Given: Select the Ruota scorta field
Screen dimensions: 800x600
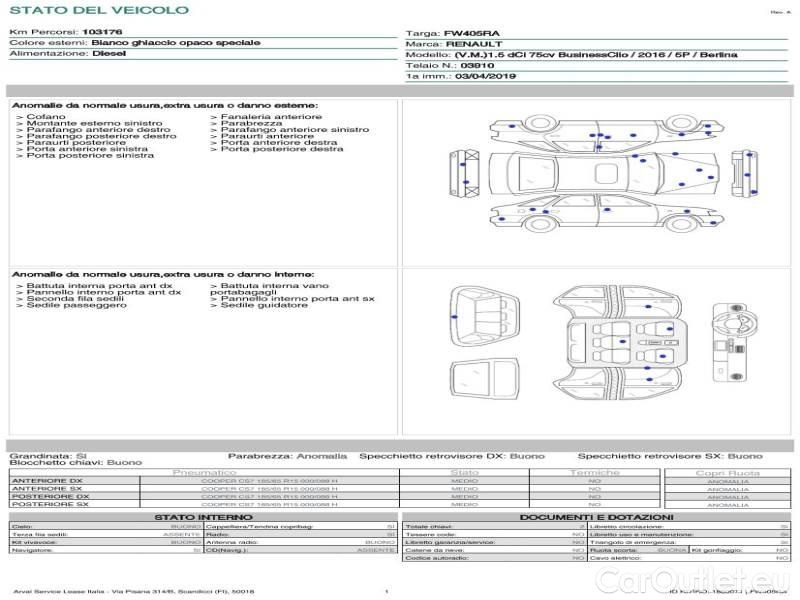Looking at the screenshot, I should (x=638, y=550).
